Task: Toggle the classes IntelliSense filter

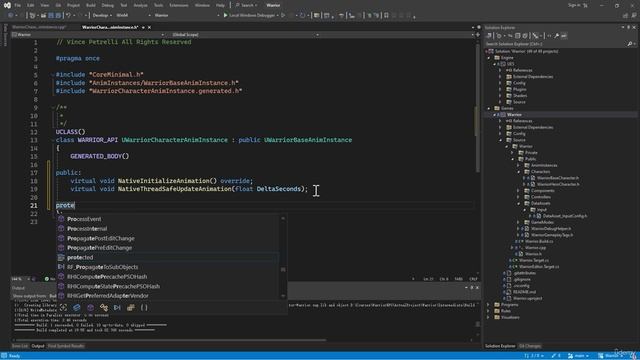Action: [104, 307]
